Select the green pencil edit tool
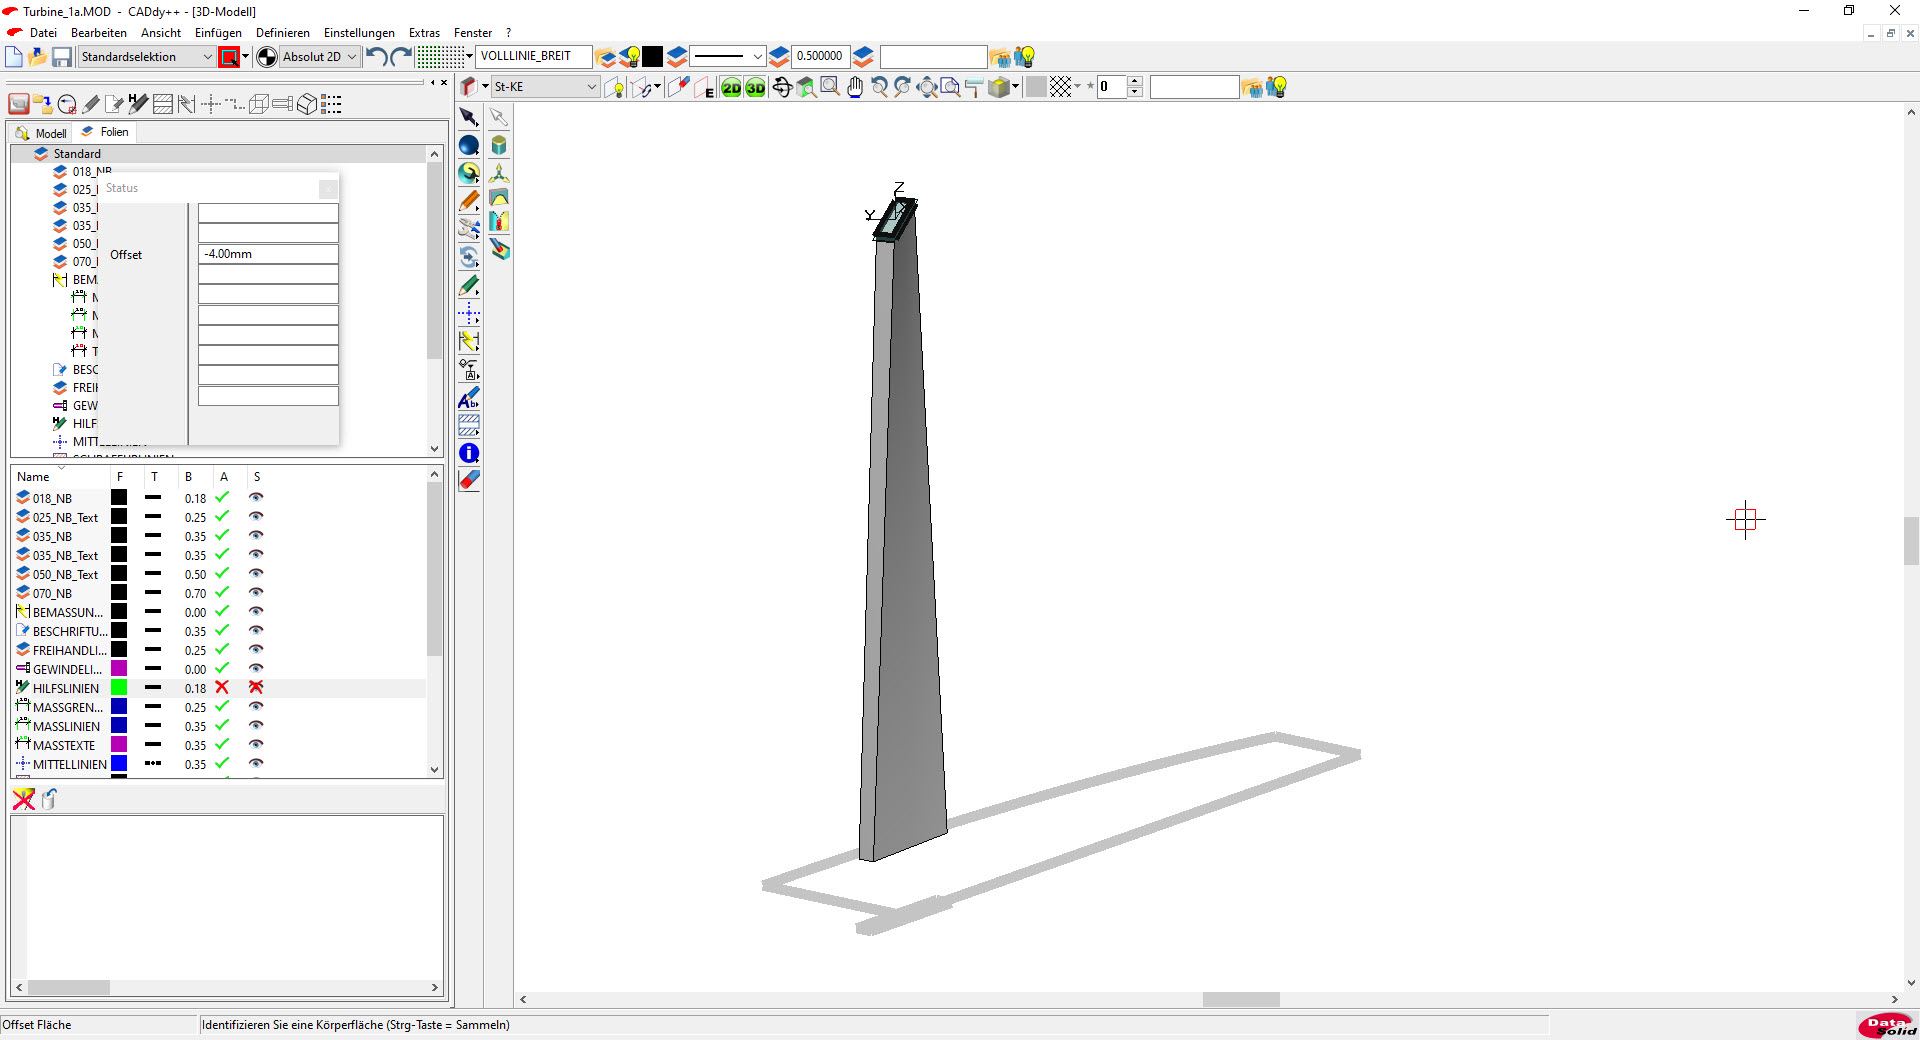The width and height of the screenshot is (1920, 1040). [x=469, y=286]
